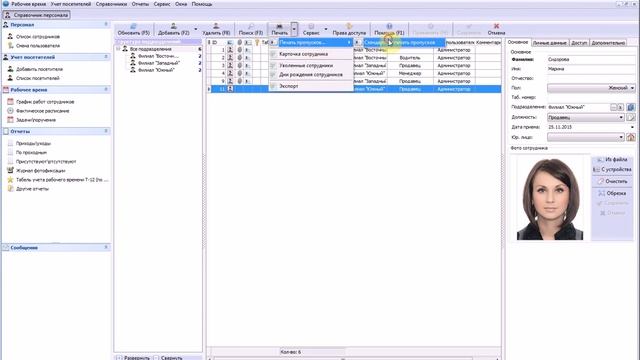Click the Справочник персонала window tab
640x360 pixels.
[37, 15]
